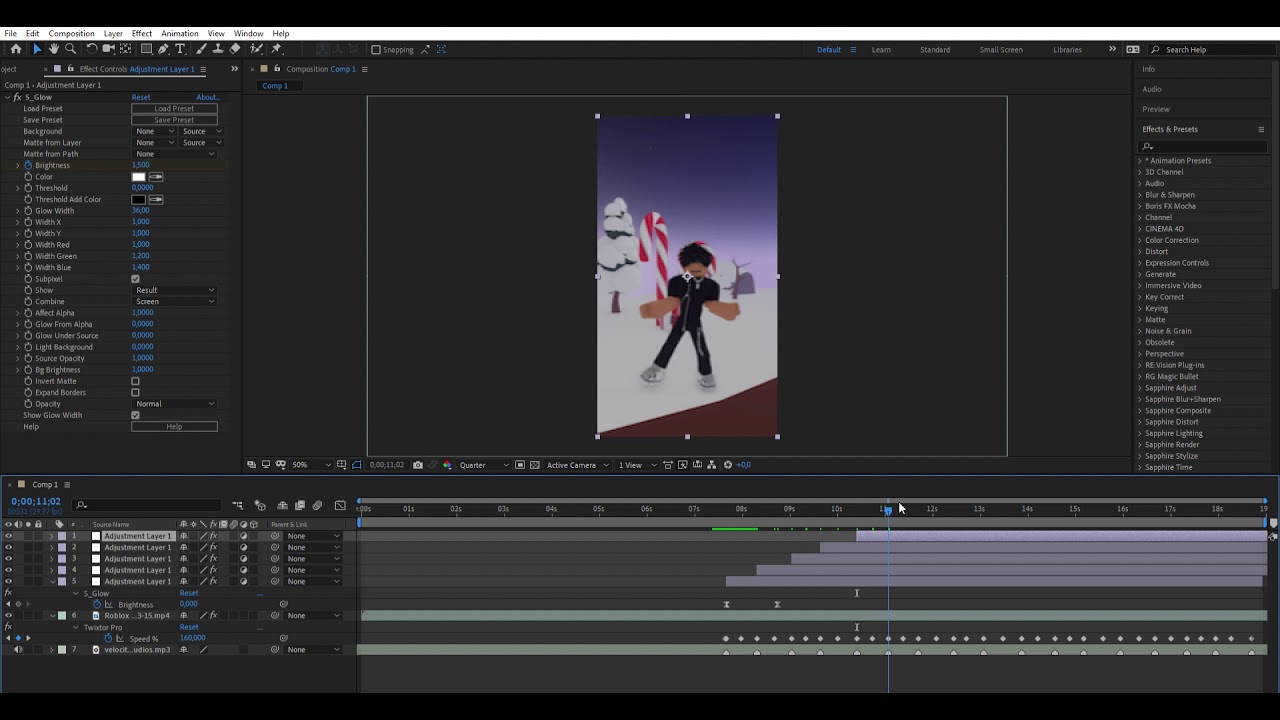Select the Brush tool

[201, 49]
